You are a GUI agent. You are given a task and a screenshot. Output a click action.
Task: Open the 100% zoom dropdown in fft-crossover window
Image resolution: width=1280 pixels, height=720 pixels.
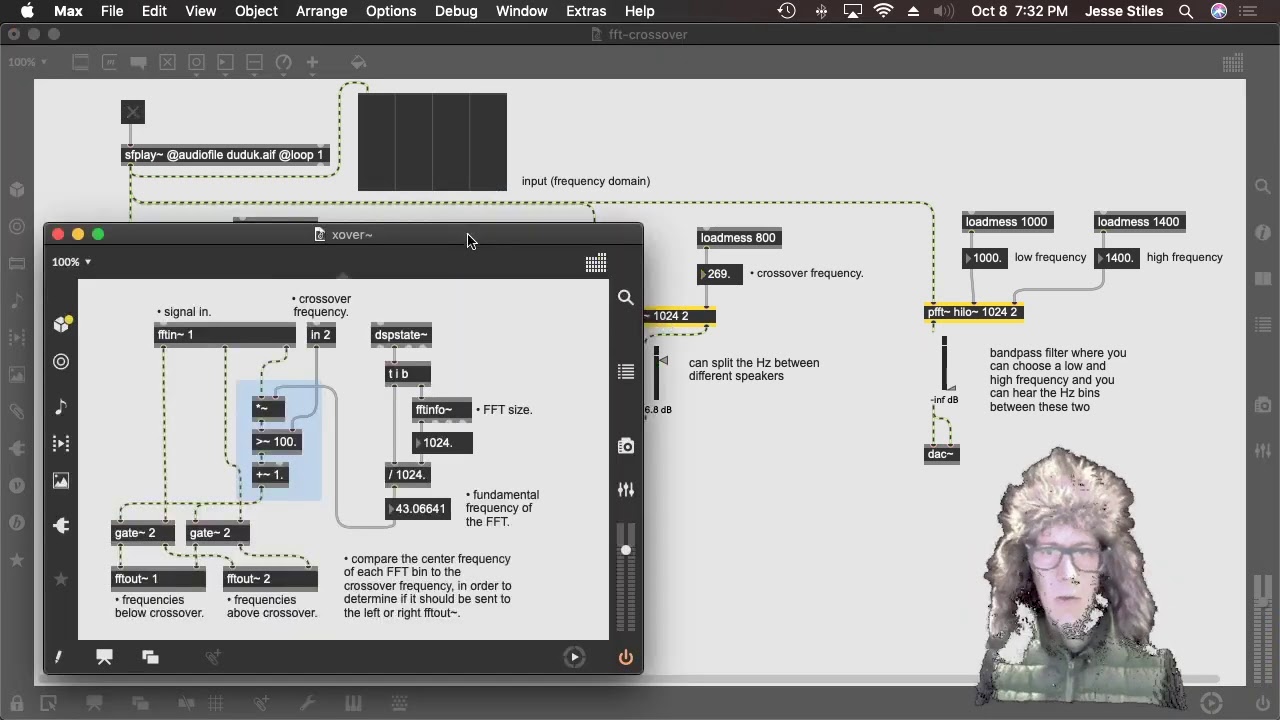[28, 62]
